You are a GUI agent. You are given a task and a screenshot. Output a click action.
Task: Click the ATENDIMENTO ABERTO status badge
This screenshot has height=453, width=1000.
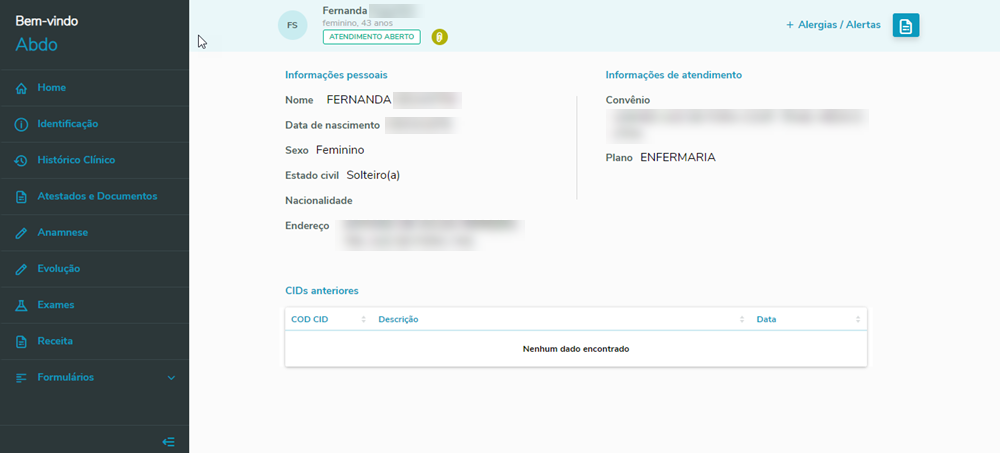click(x=372, y=37)
